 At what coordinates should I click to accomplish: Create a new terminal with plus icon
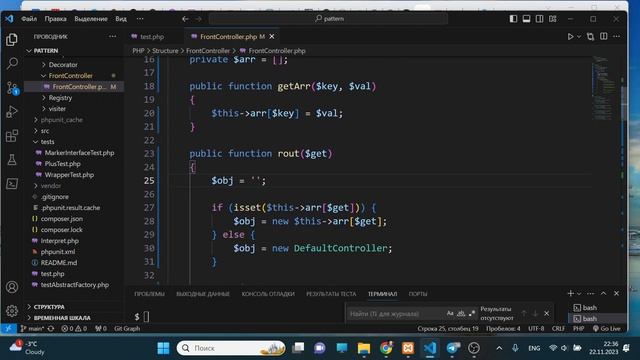point(570,293)
